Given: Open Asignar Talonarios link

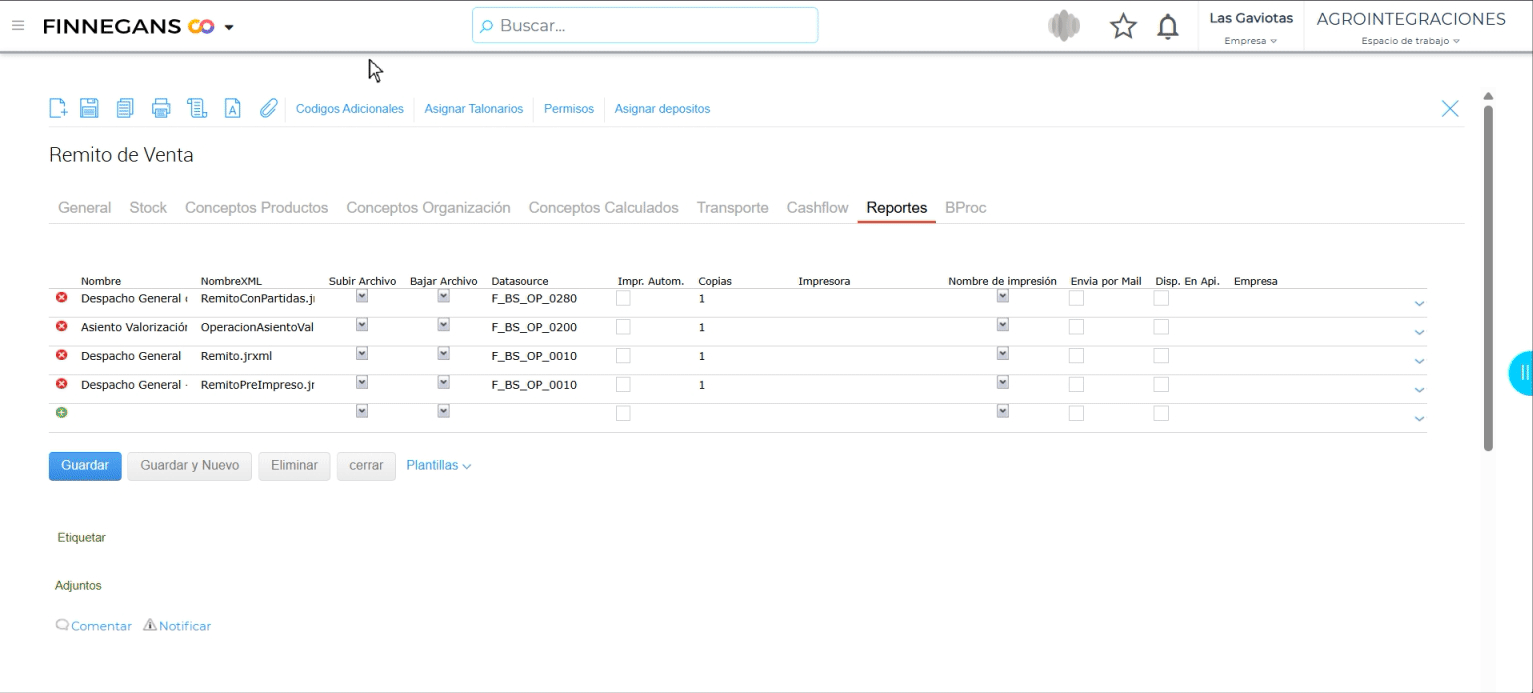Looking at the screenshot, I should click(x=474, y=109).
